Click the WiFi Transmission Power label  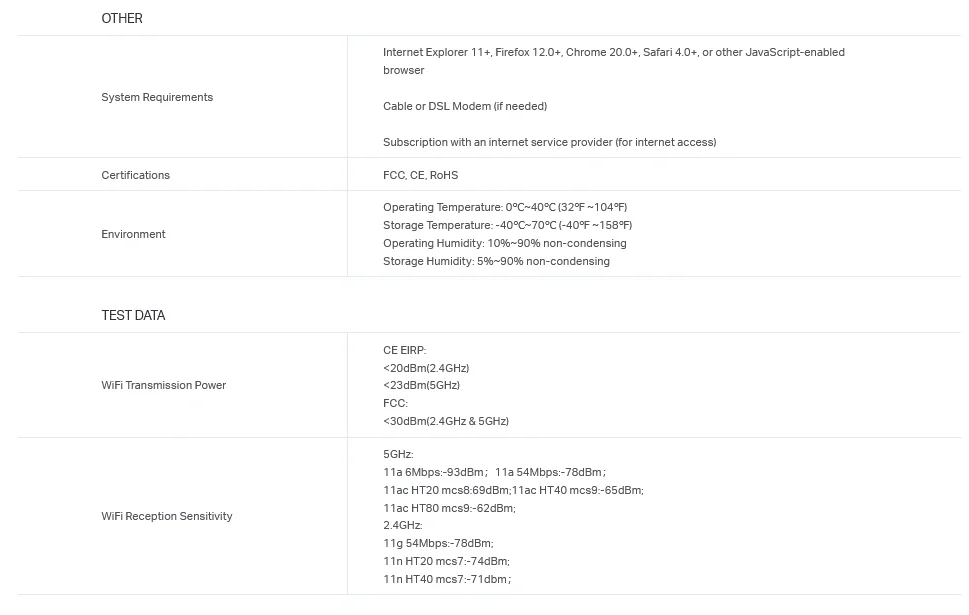pyautogui.click(x=164, y=385)
